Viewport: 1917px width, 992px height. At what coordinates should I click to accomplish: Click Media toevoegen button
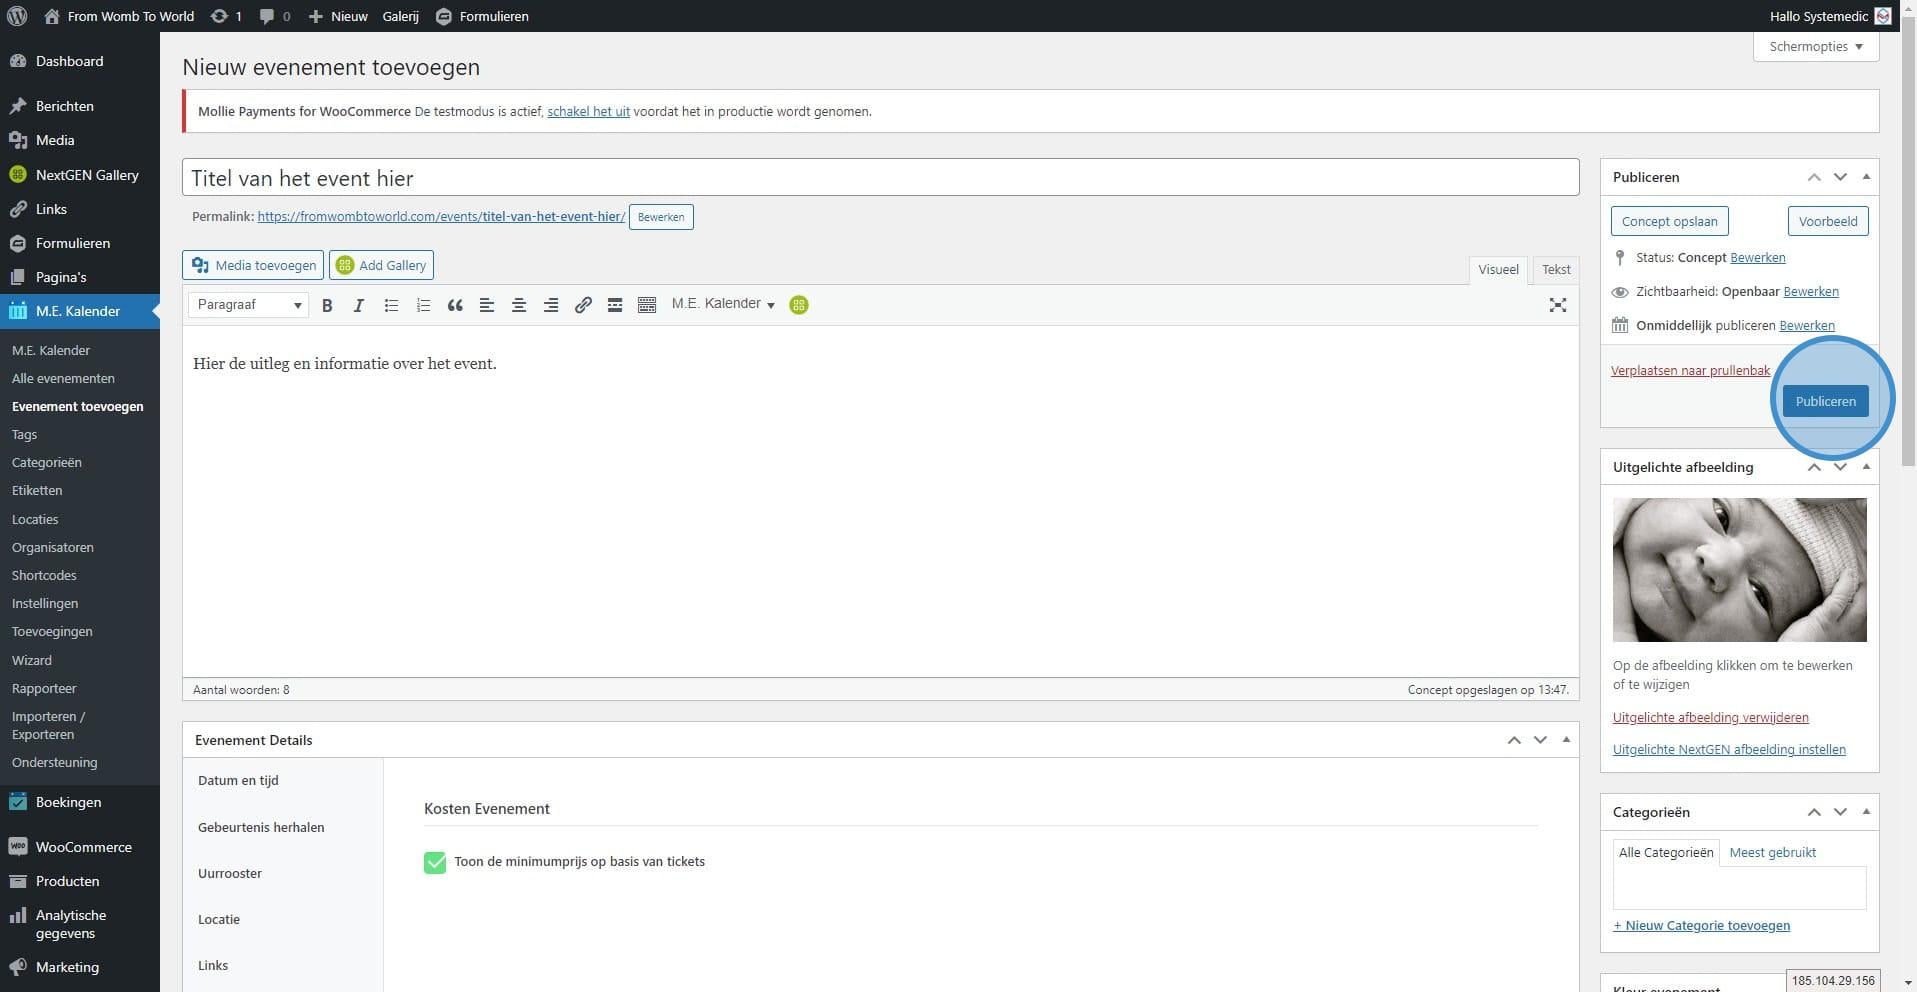click(x=253, y=265)
